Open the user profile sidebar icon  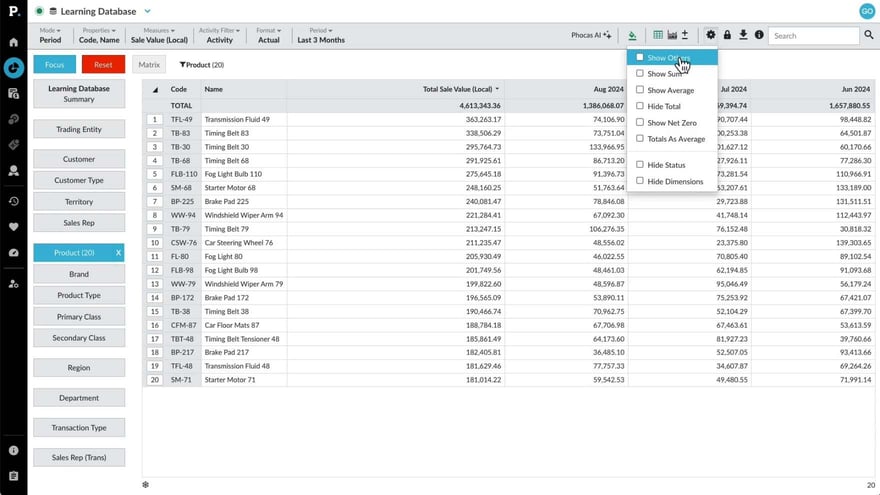(13, 171)
